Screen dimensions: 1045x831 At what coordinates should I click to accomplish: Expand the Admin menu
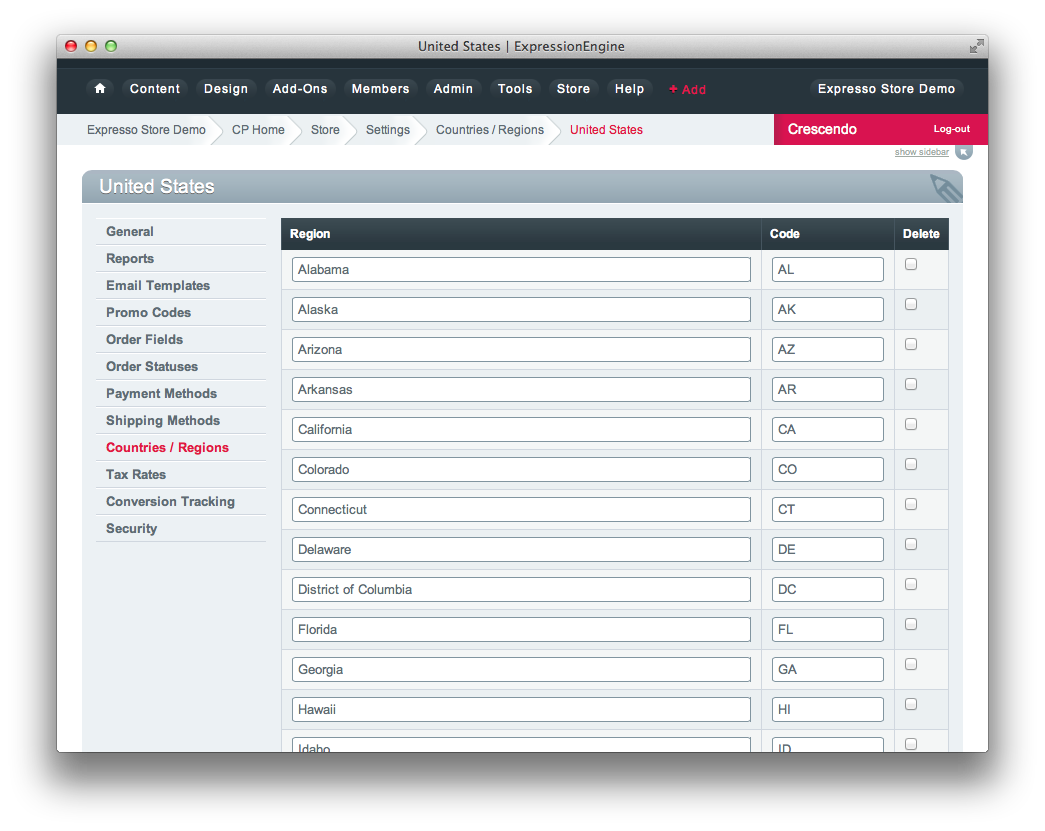[x=453, y=89]
